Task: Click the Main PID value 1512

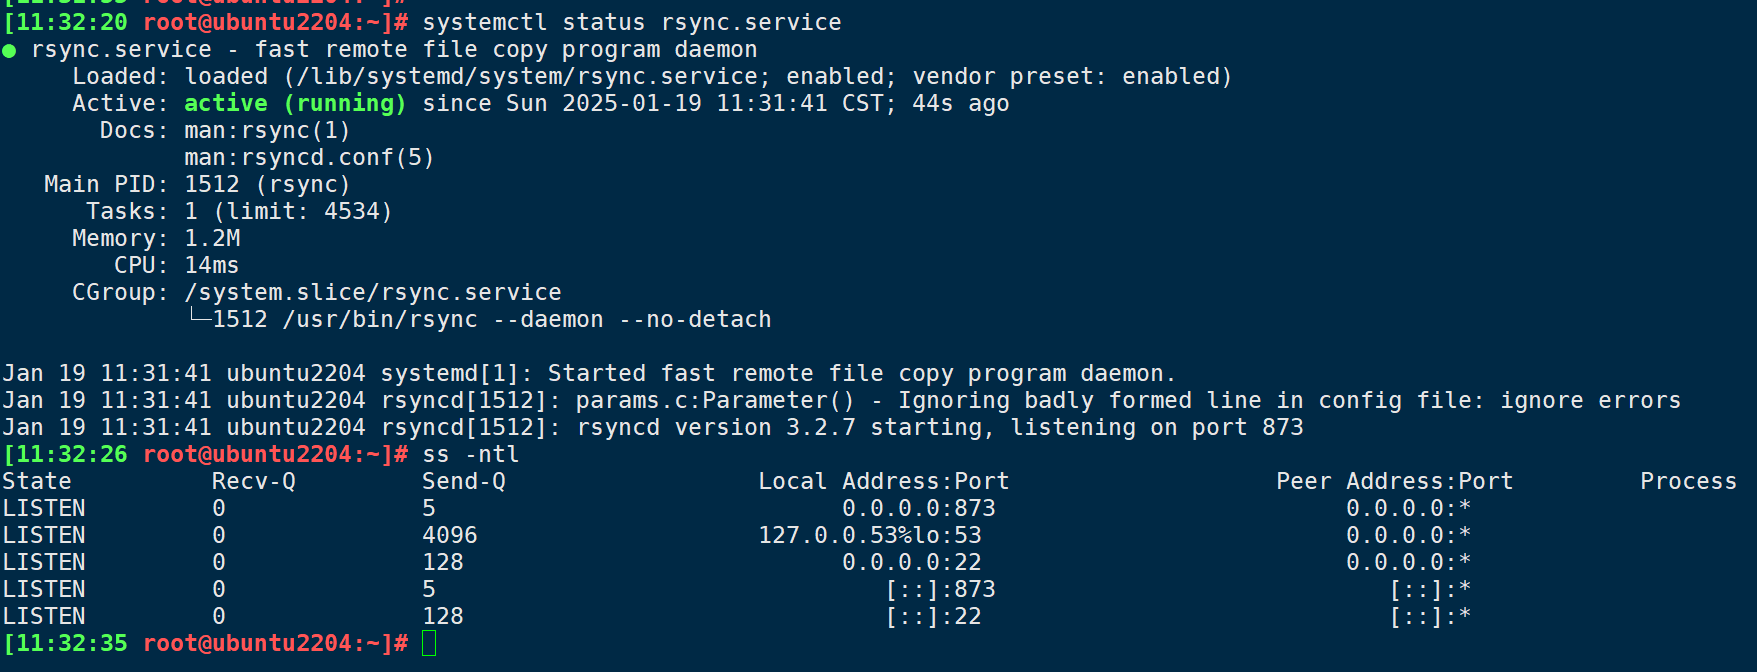Action: pos(212,184)
